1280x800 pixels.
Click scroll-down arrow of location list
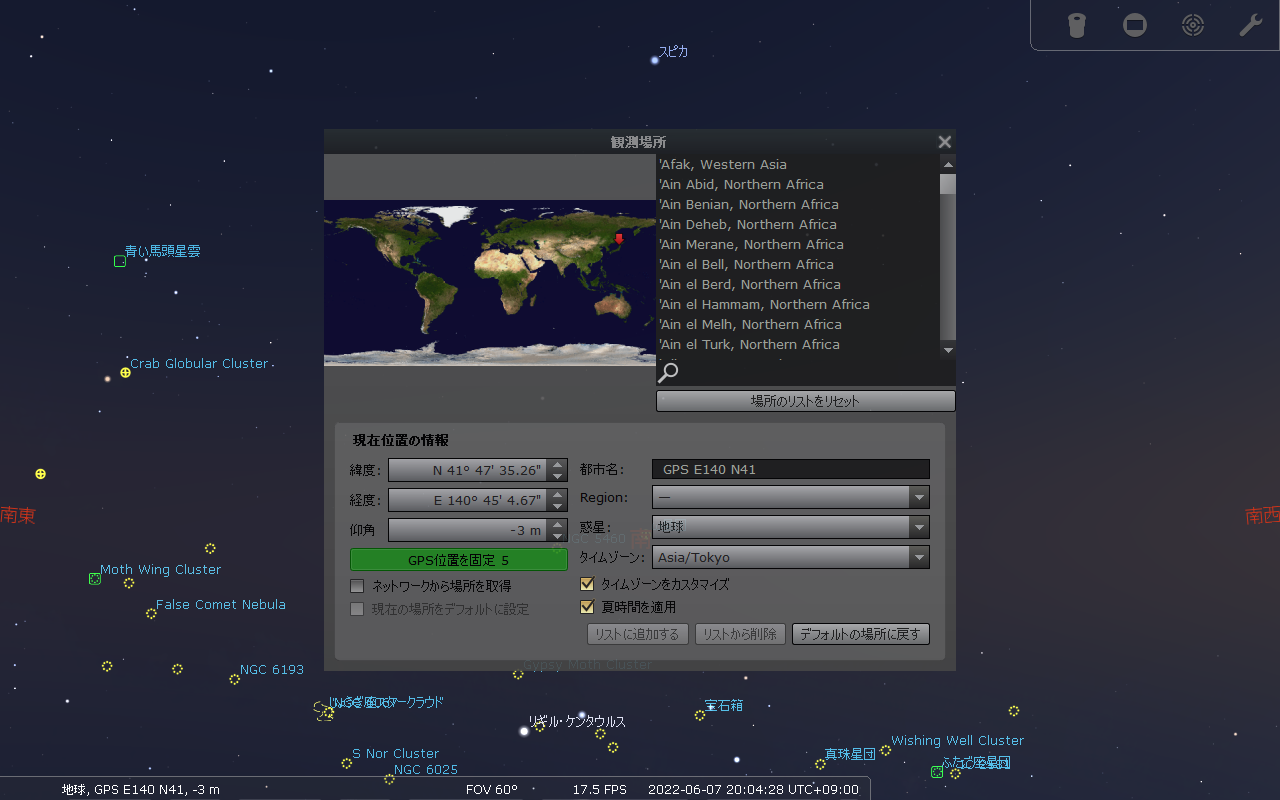coord(948,350)
